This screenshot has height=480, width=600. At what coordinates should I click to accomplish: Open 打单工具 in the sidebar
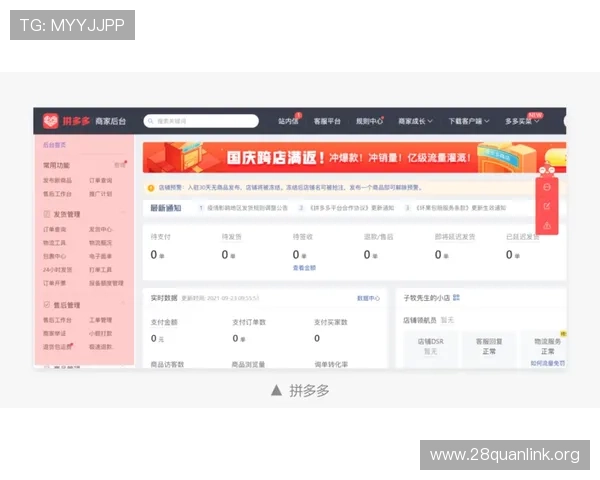(100, 269)
